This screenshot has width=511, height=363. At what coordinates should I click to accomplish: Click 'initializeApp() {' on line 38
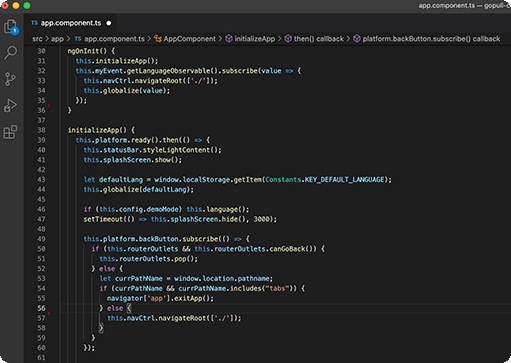(x=101, y=130)
